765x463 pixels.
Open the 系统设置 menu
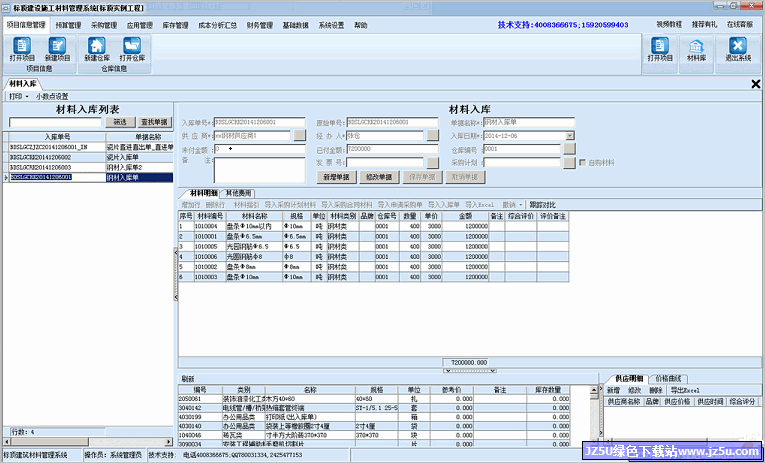331,25
